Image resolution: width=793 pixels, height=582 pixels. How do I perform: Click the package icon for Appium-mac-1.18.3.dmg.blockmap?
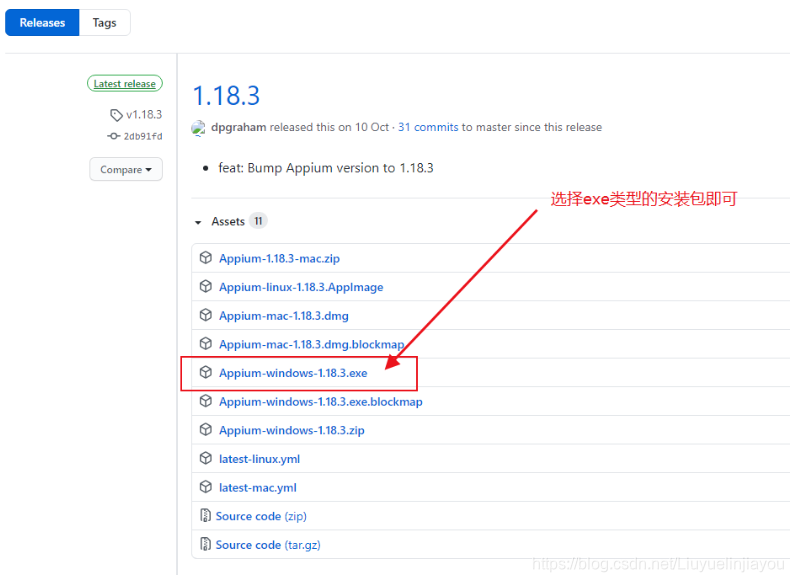click(205, 344)
